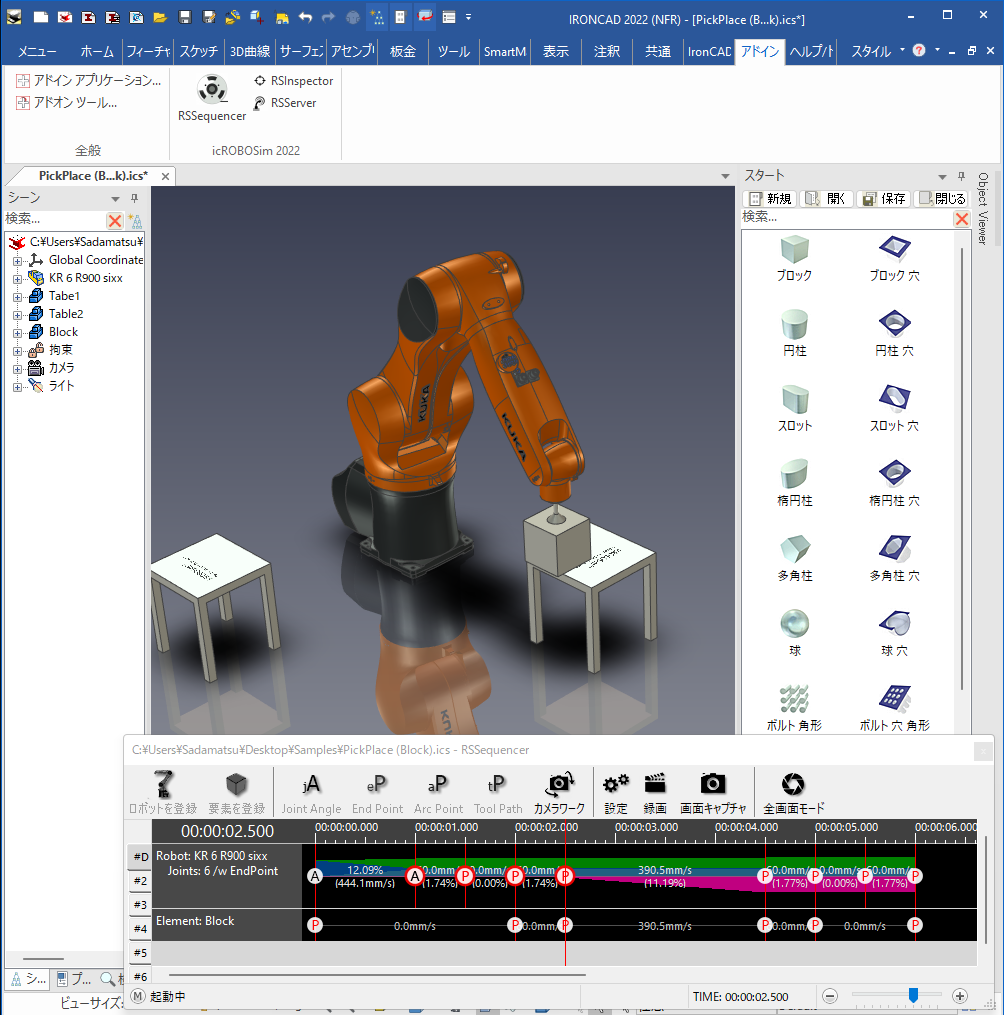Open the RSSequencer add-in
1004x1015 pixels.
click(x=211, y=98)
